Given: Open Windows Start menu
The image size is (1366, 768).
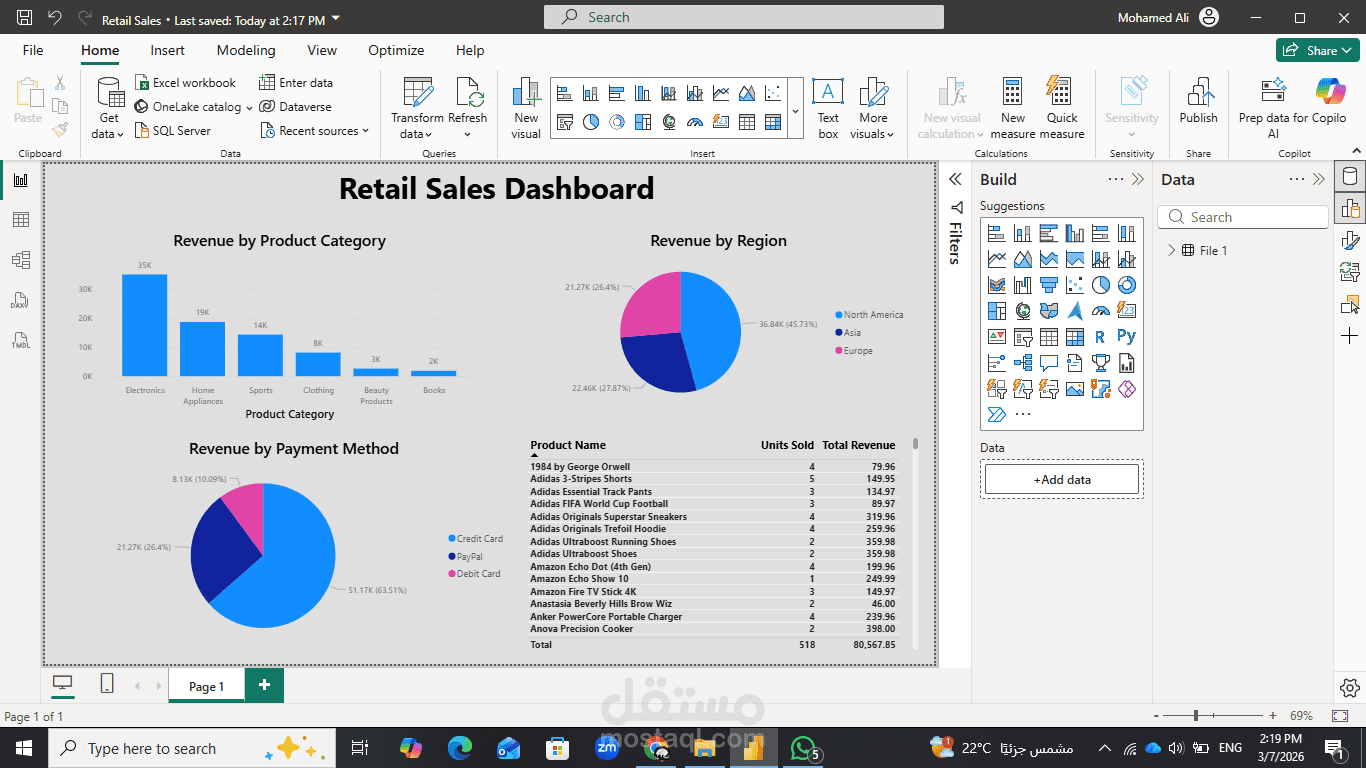Looking at the screenshot, I should pos(24,748).
